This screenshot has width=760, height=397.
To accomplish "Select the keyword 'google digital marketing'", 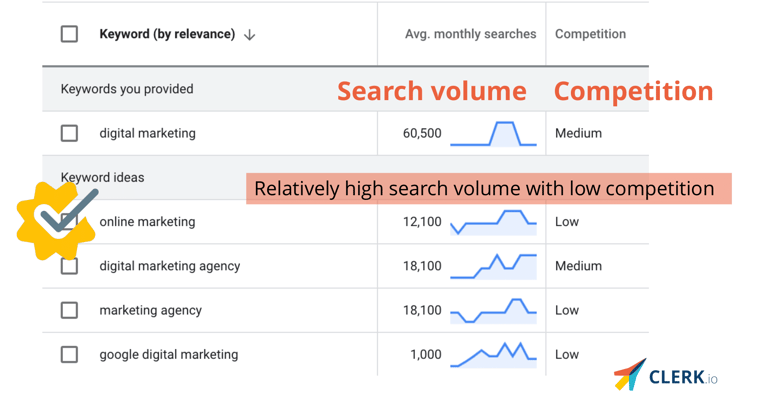I will coord(169,355).
